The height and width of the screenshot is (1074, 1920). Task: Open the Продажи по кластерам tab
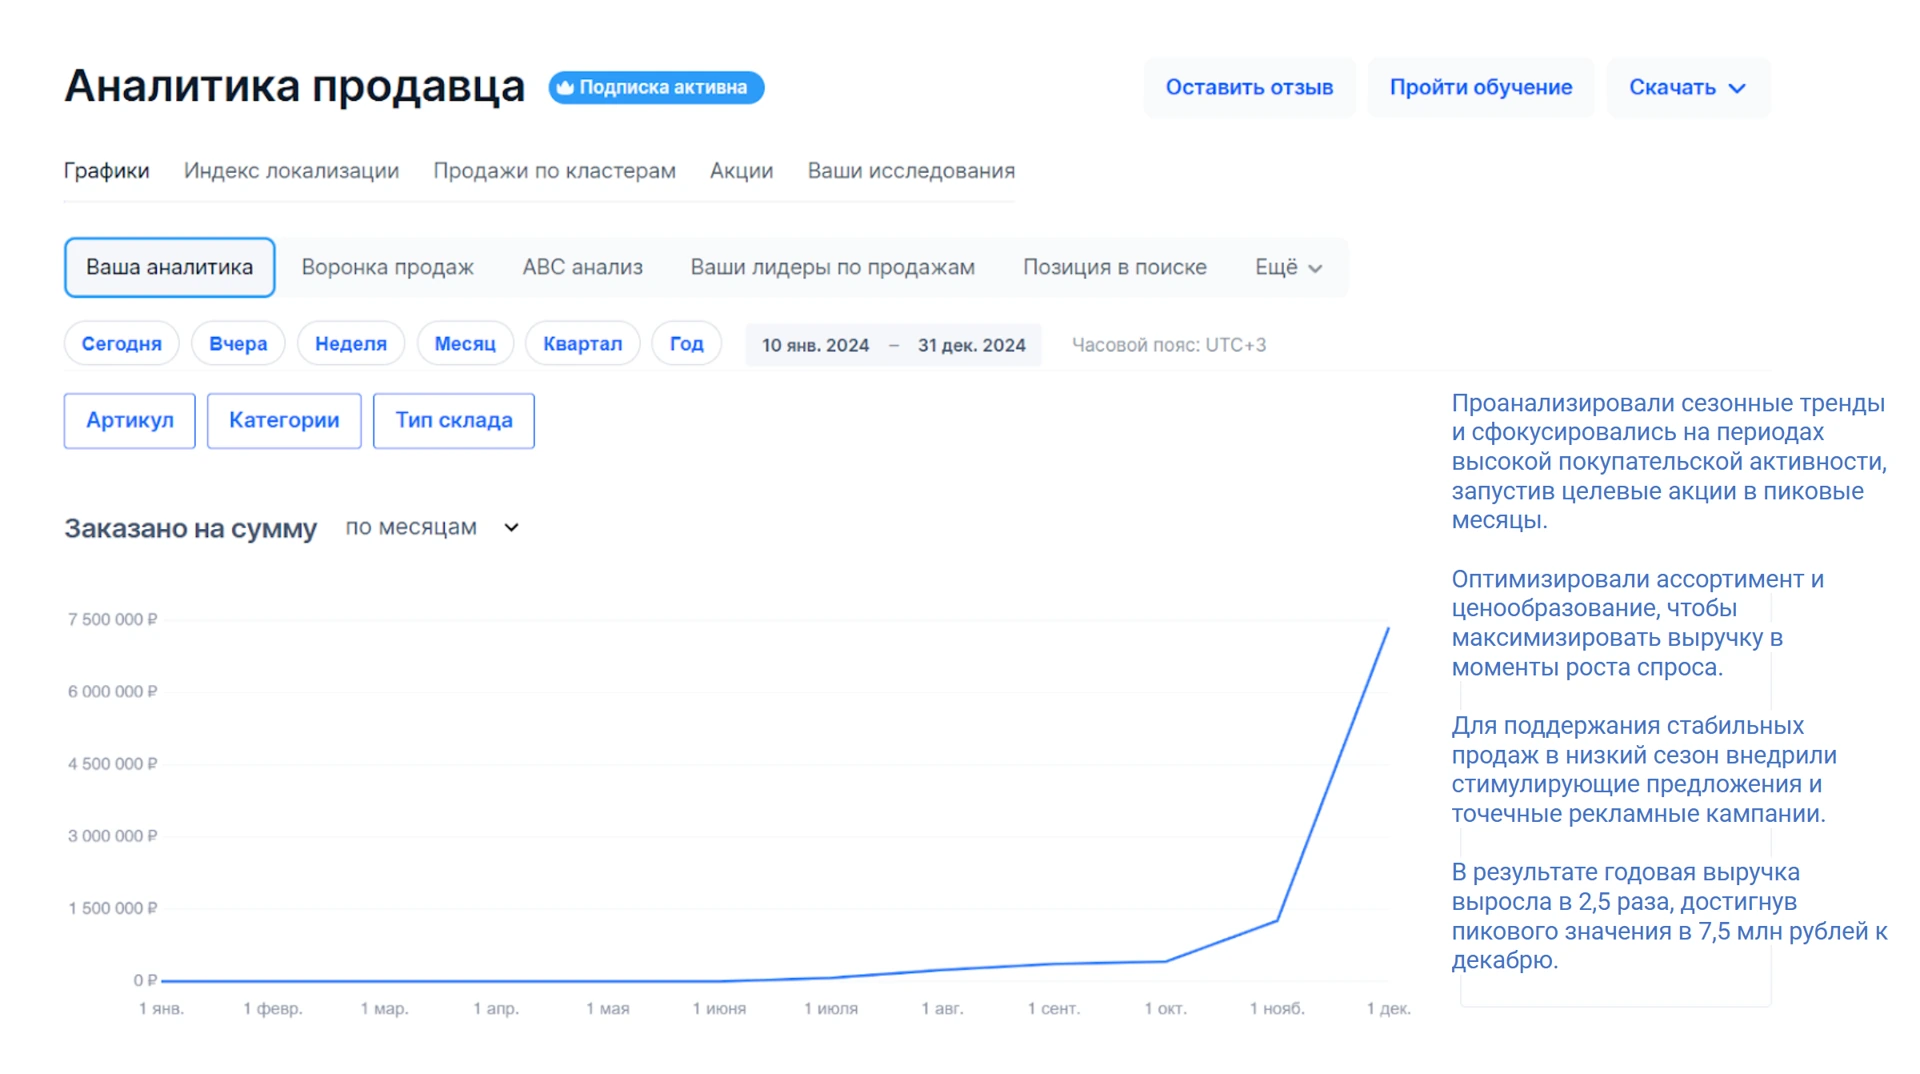554,171
